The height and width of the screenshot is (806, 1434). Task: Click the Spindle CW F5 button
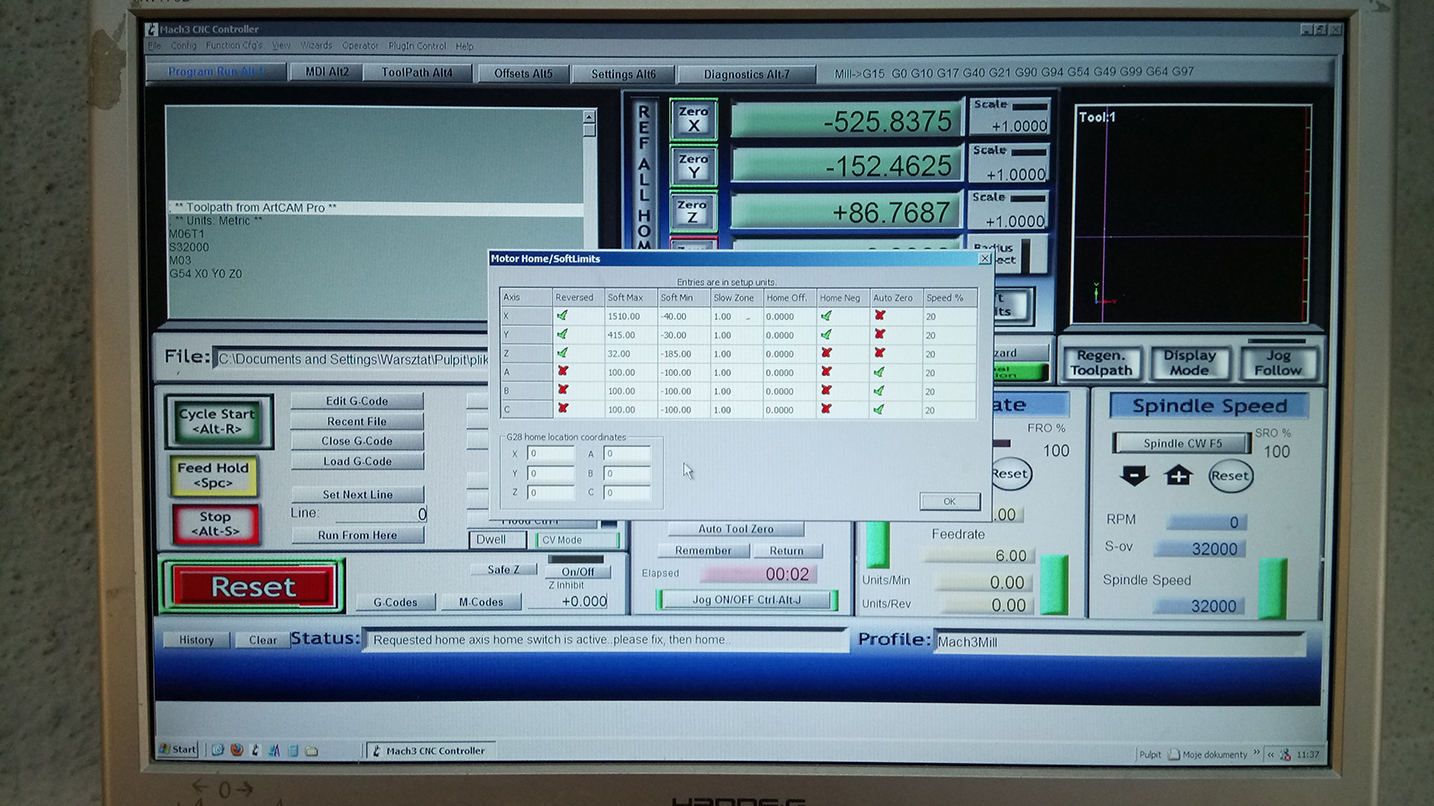[1183, 443]
